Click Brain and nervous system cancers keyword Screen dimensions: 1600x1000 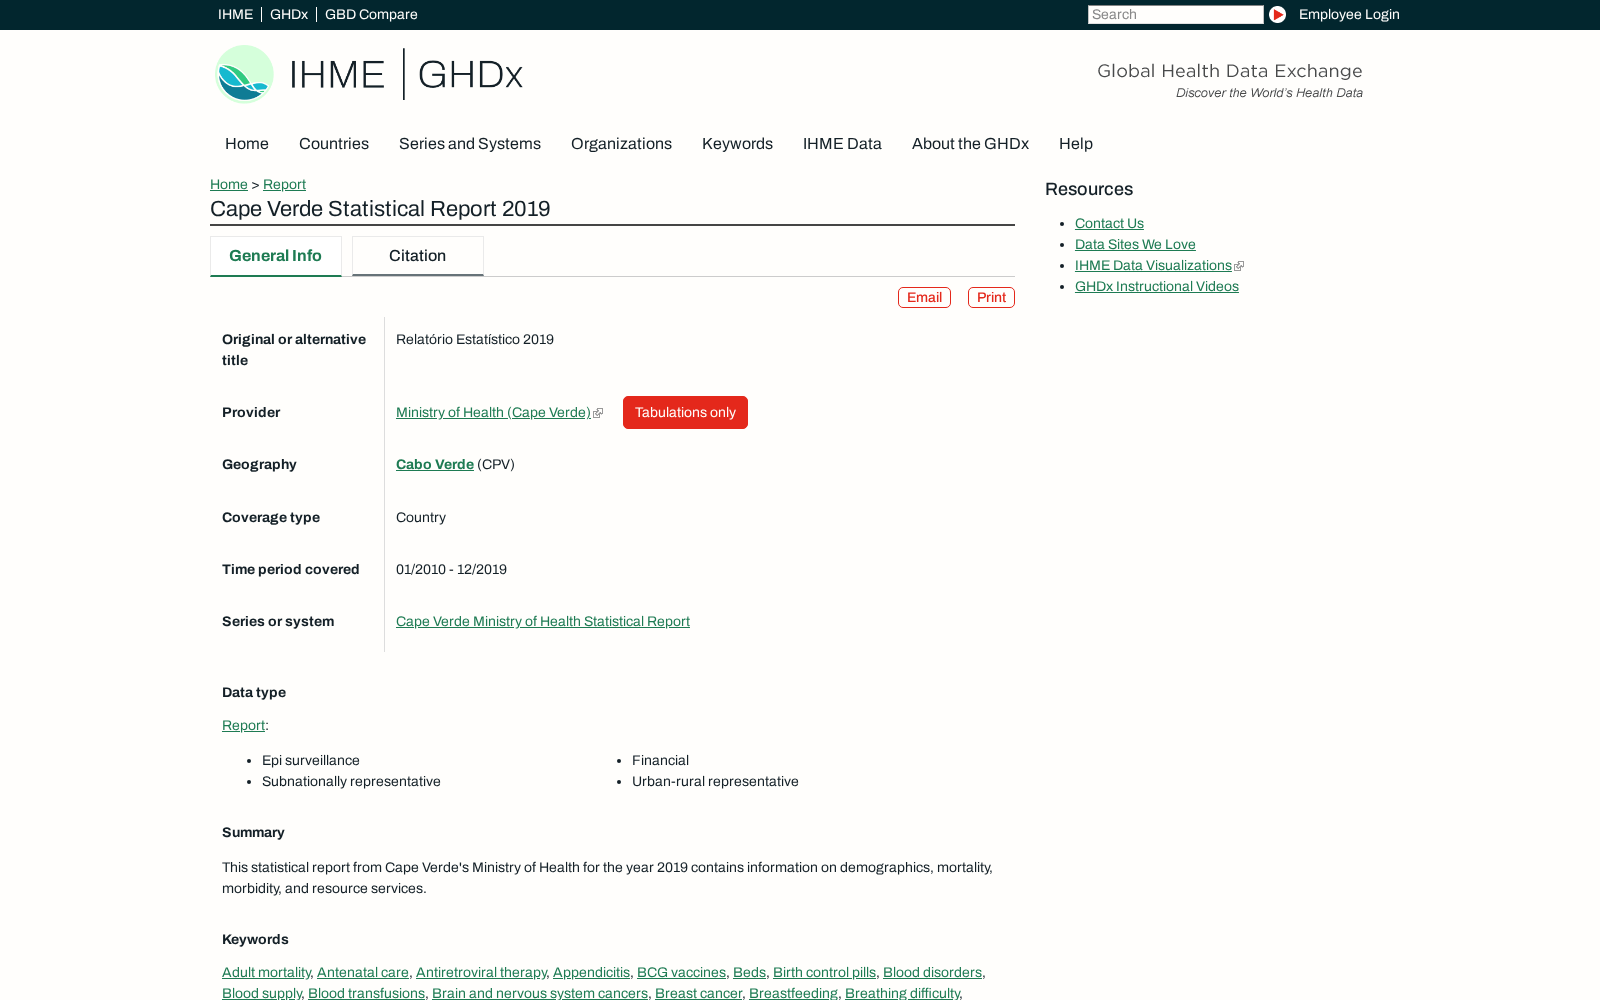(540, 993)
